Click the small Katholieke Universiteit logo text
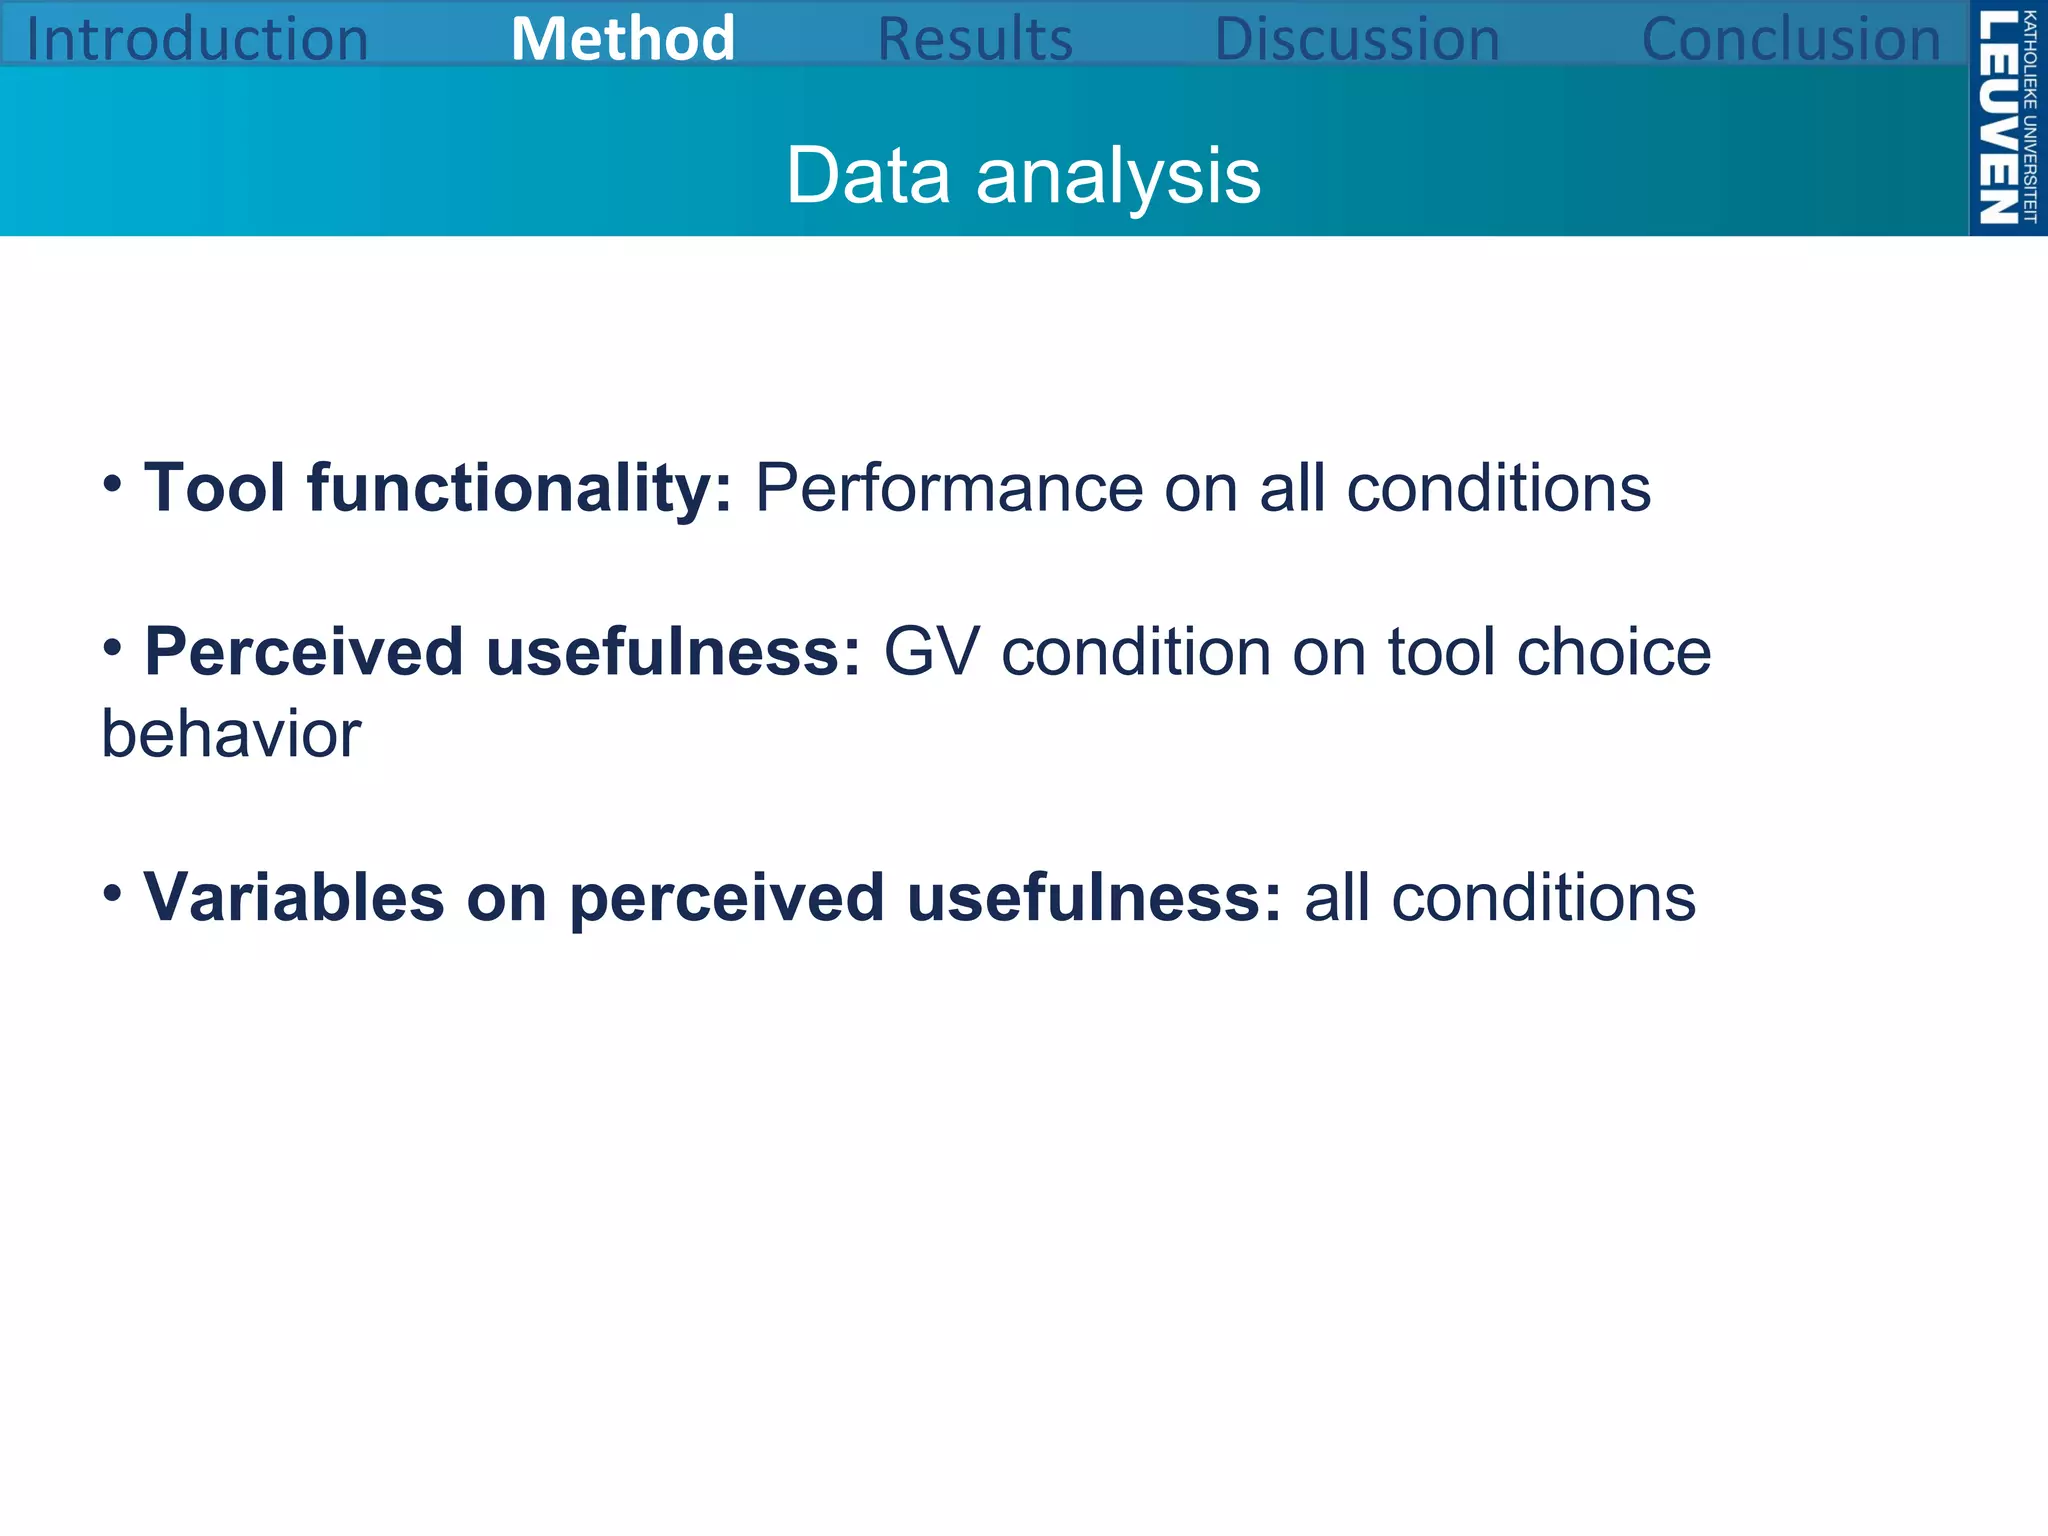 click(2030, 118)
